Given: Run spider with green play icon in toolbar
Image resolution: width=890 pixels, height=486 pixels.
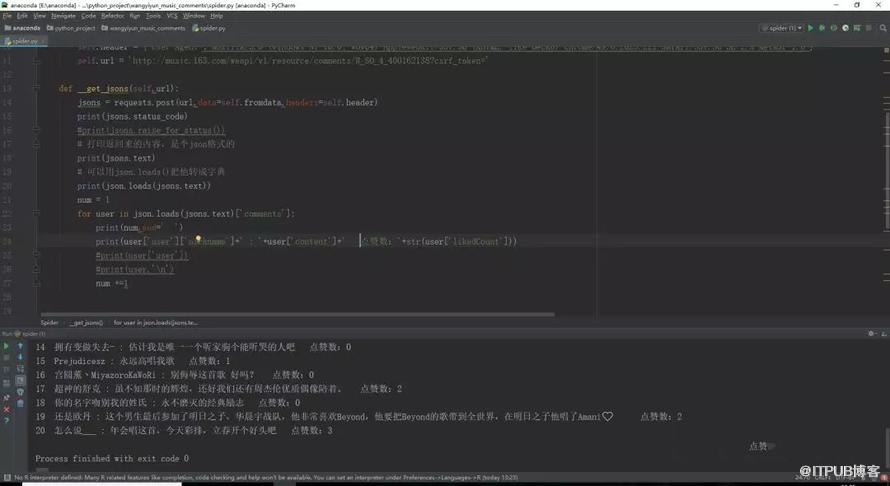Looking at the screenshot, I should (811, 28).
